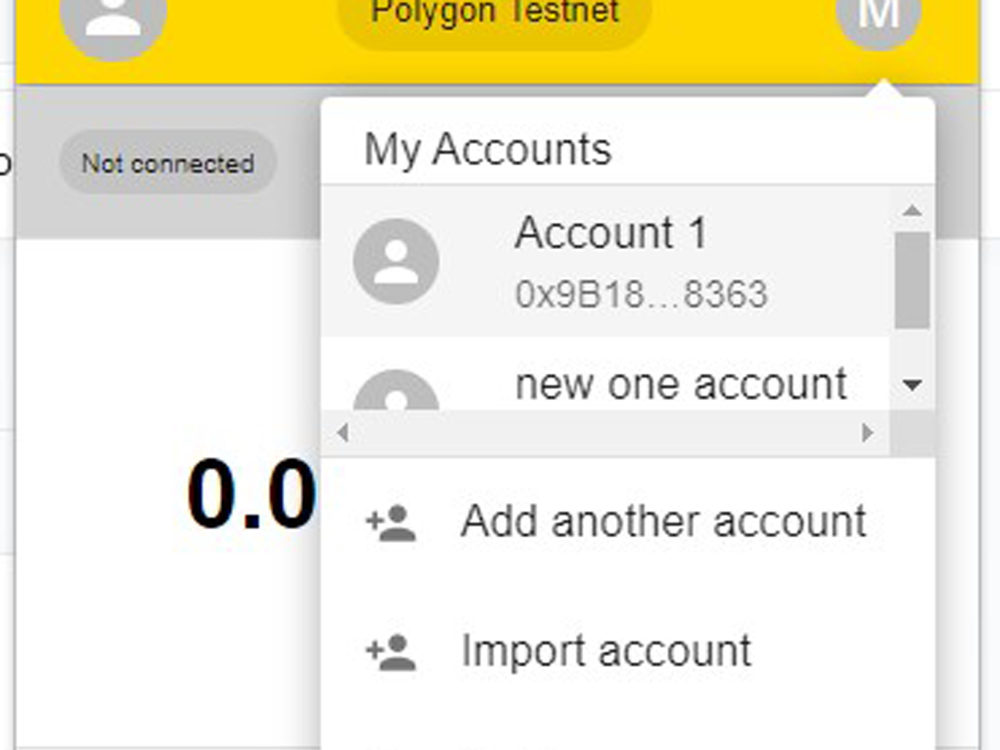Click the 0.0 balance amount
This screenshot has width=1000, height=750.
tap(252, 494)
